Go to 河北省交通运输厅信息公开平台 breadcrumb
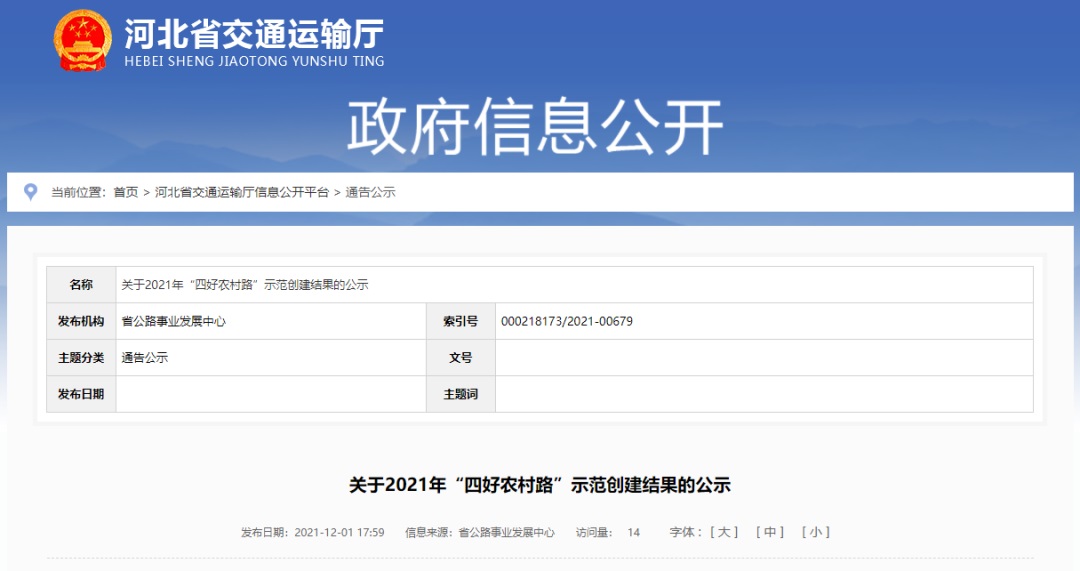1080x571 pixels. 242,192
